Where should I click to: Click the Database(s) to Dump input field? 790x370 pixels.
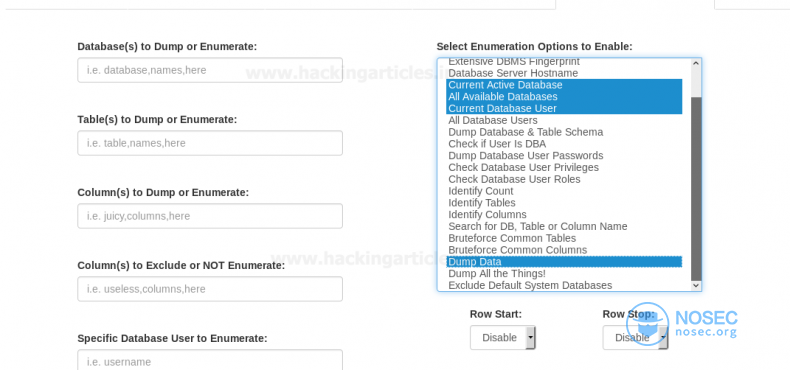210,70
